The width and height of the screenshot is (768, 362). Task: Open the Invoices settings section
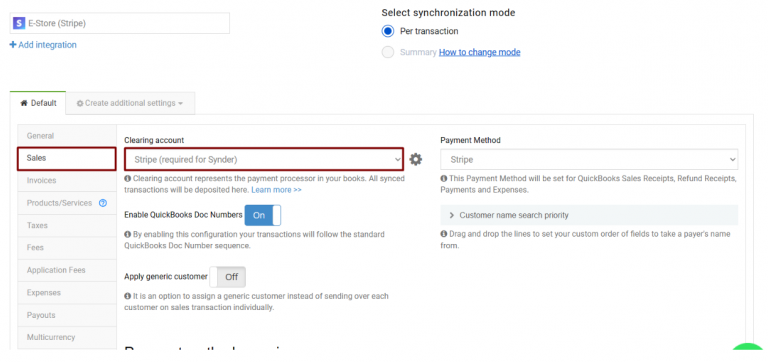click(x=67, y=180)
